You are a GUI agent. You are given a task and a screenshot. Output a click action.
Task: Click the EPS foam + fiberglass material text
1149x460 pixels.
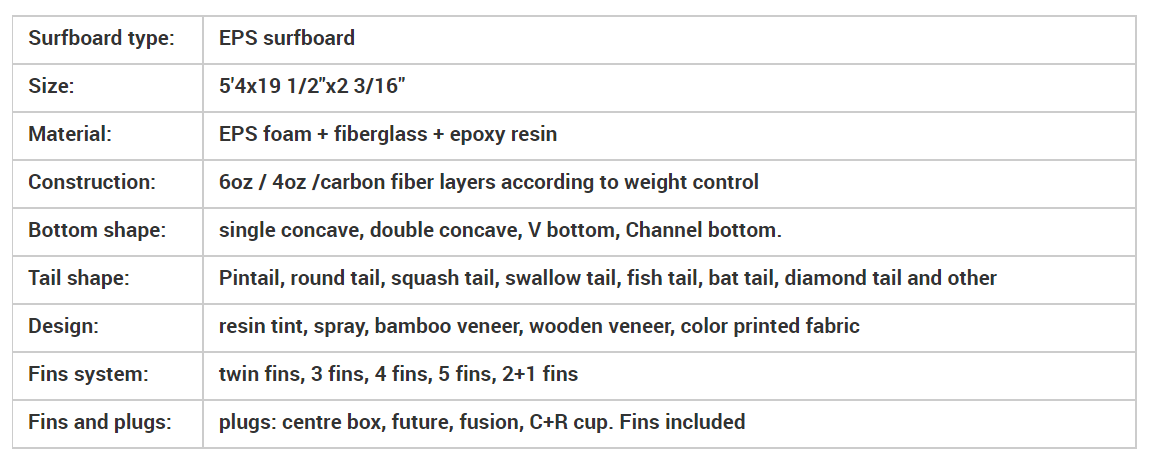pos(388,134)
